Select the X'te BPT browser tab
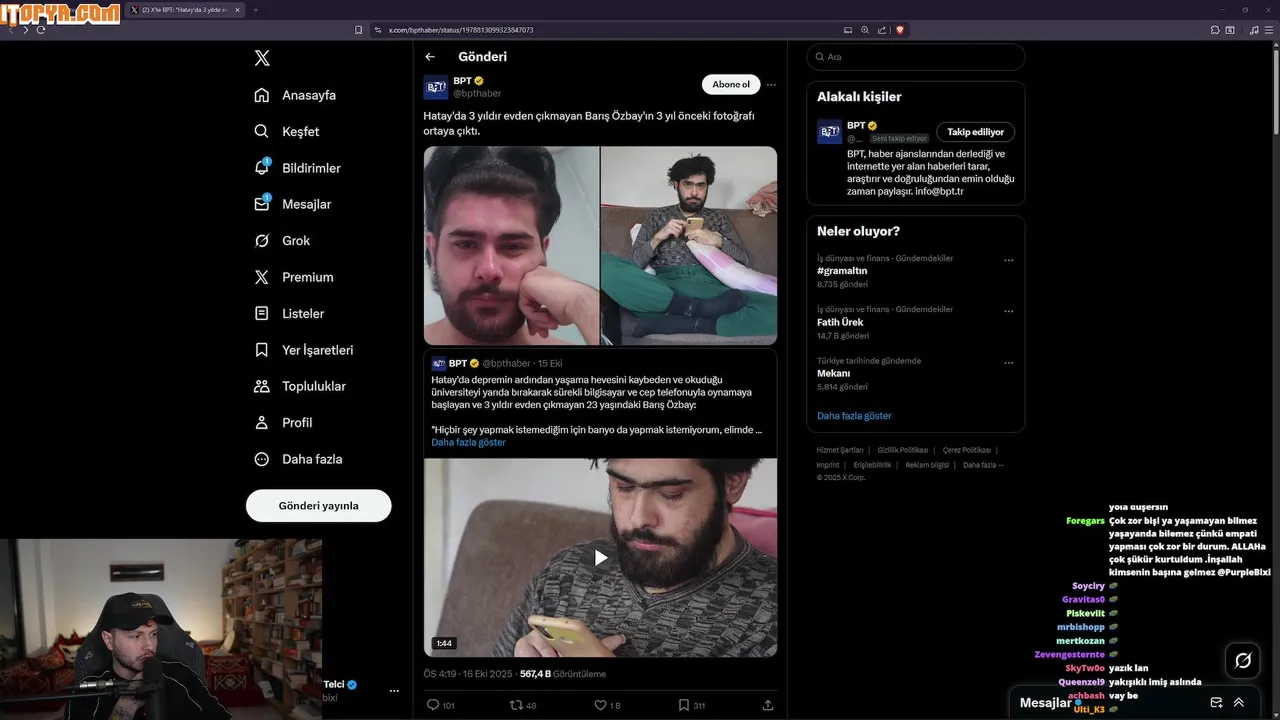This screenshot has width=1280, height=720. (185, 10)
